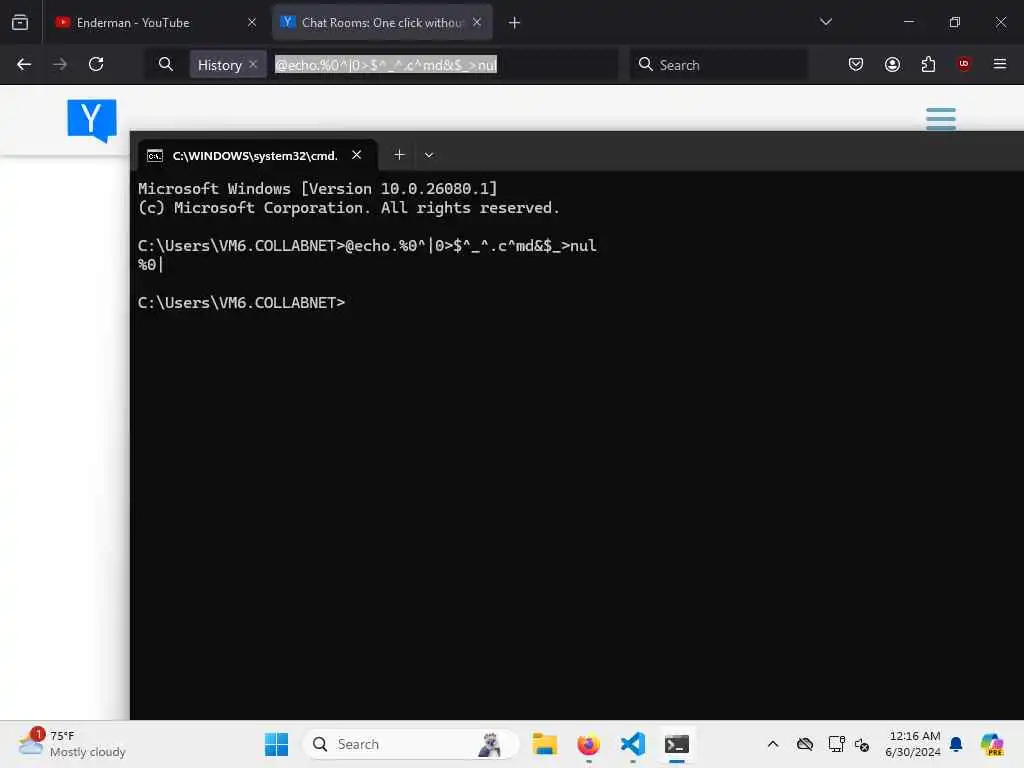Focus the URL bar with echo command text
This screenshot has height=768, width=1024.
(x=385, y=65)
